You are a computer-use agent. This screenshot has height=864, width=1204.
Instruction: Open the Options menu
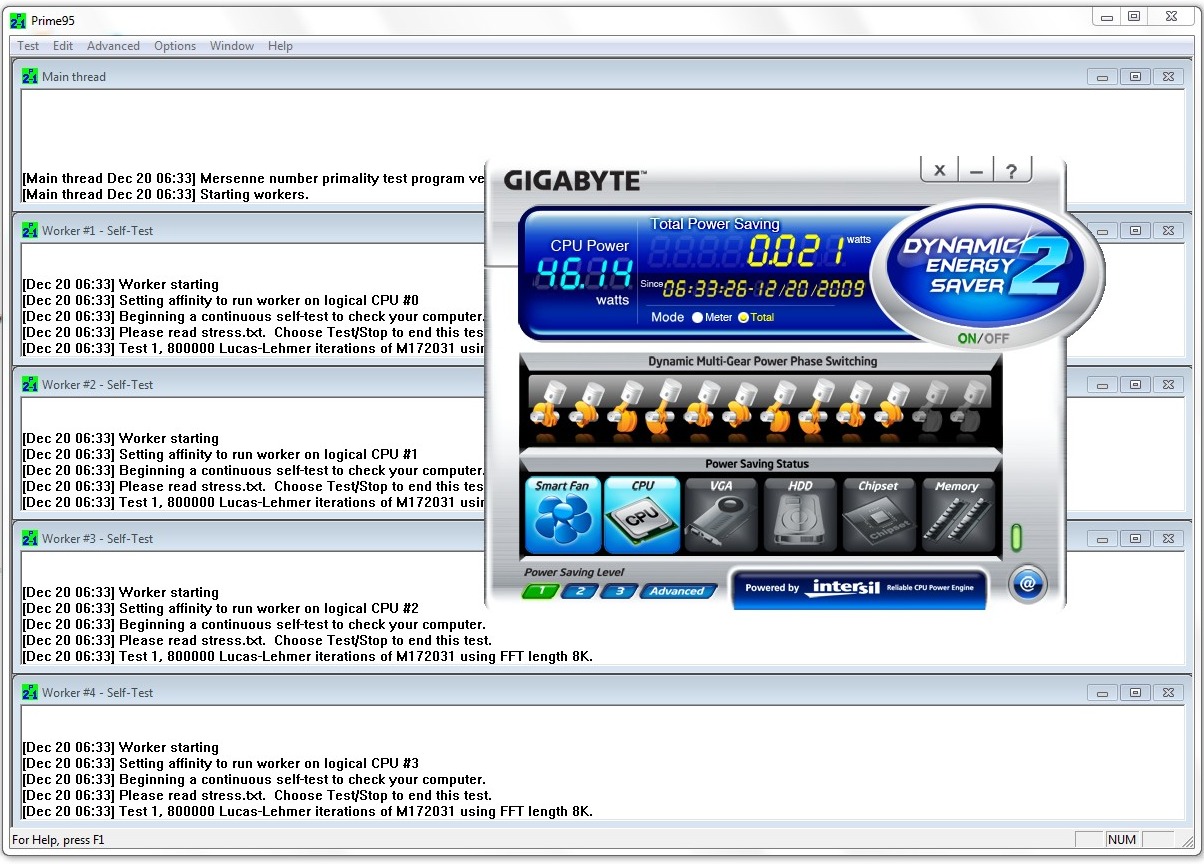(x=175, y=46)
